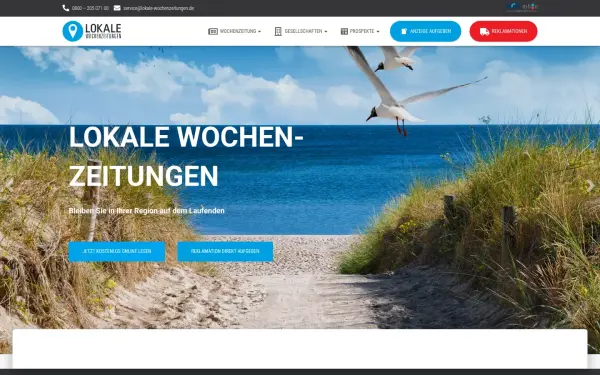This screenshot has width=600, height=375.
Task: Click Reklamation direkt aufgeben button
Action: [225, 251]
